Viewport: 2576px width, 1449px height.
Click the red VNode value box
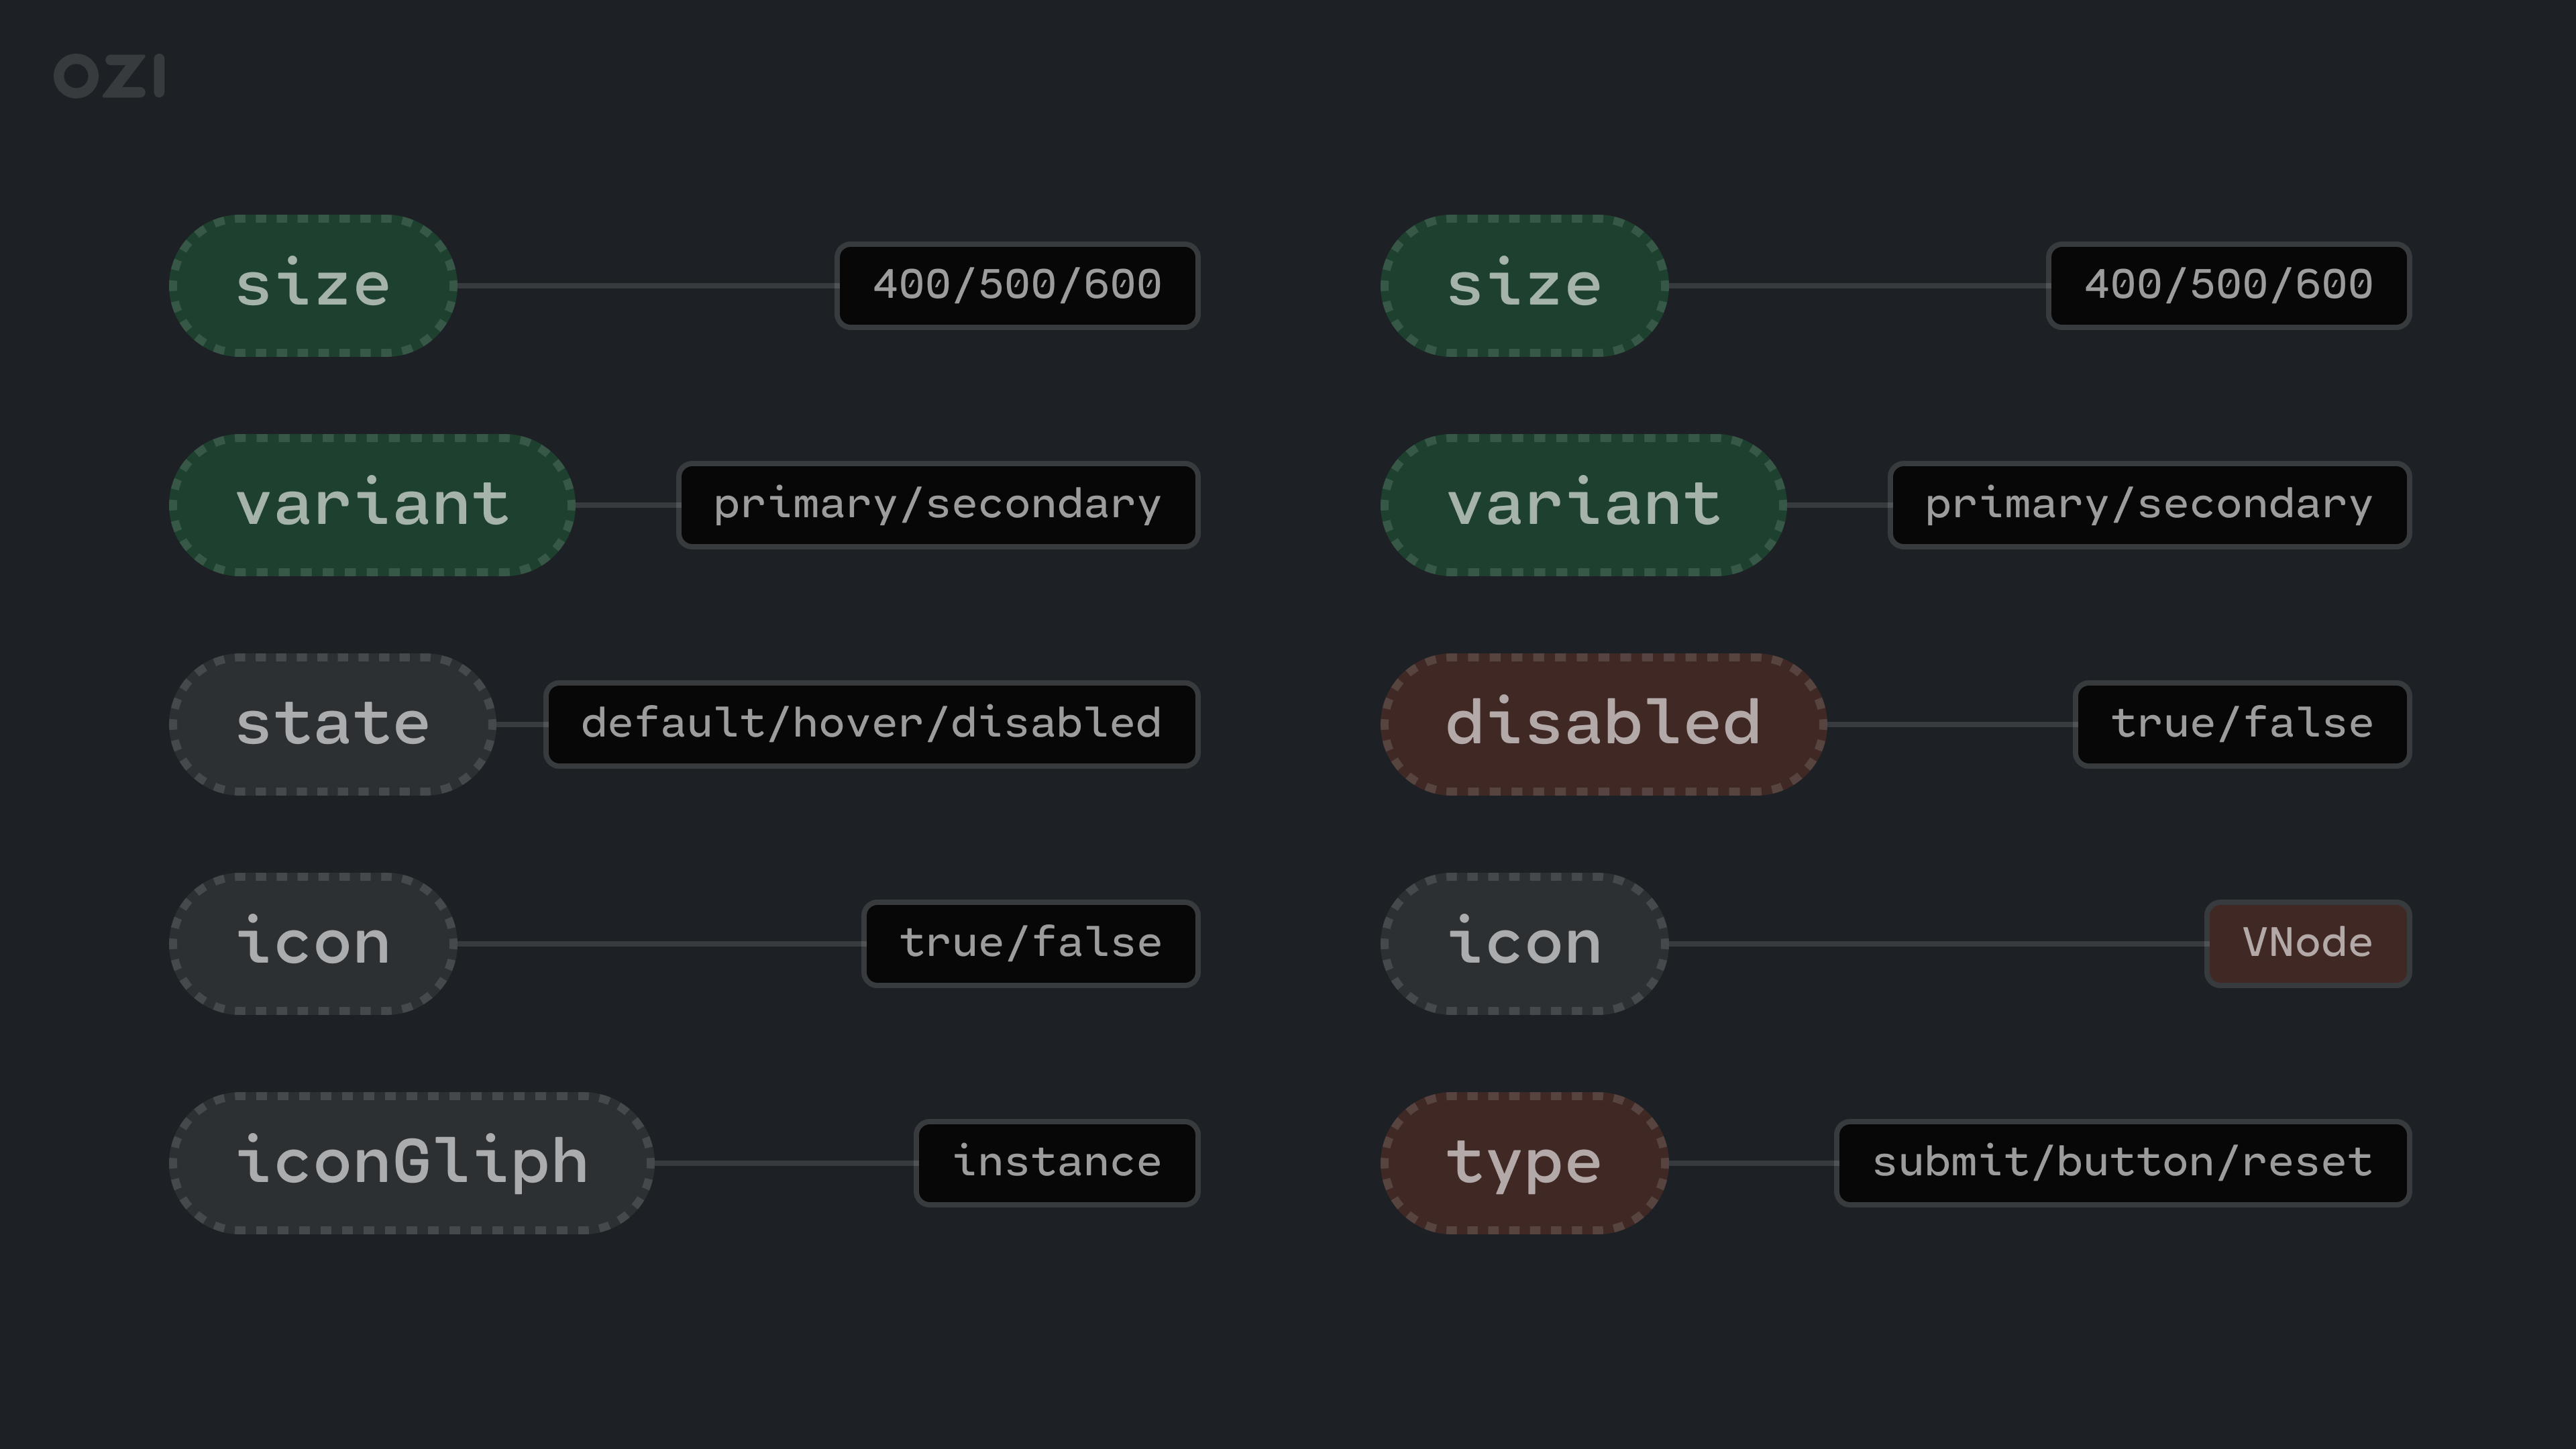(2308, 943)
